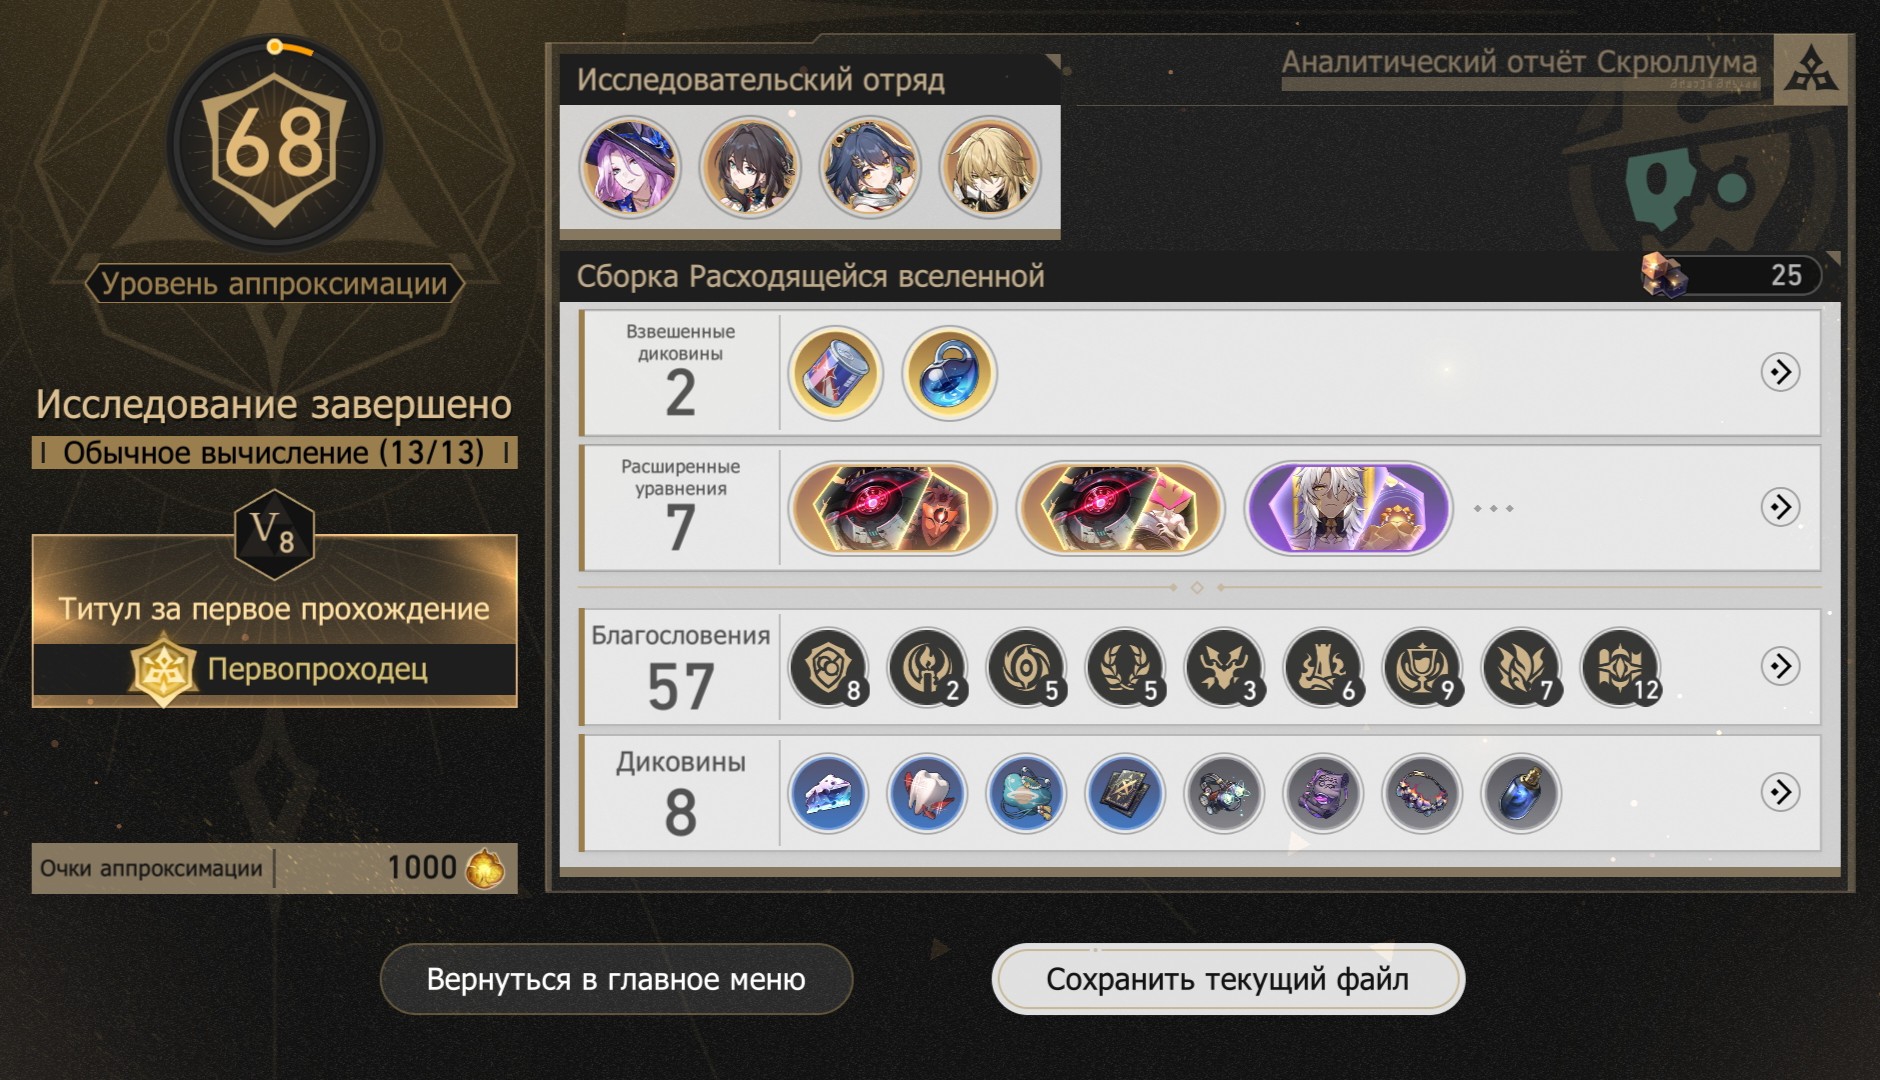Click the shield blessing icon with 8

tap(827, 667)
